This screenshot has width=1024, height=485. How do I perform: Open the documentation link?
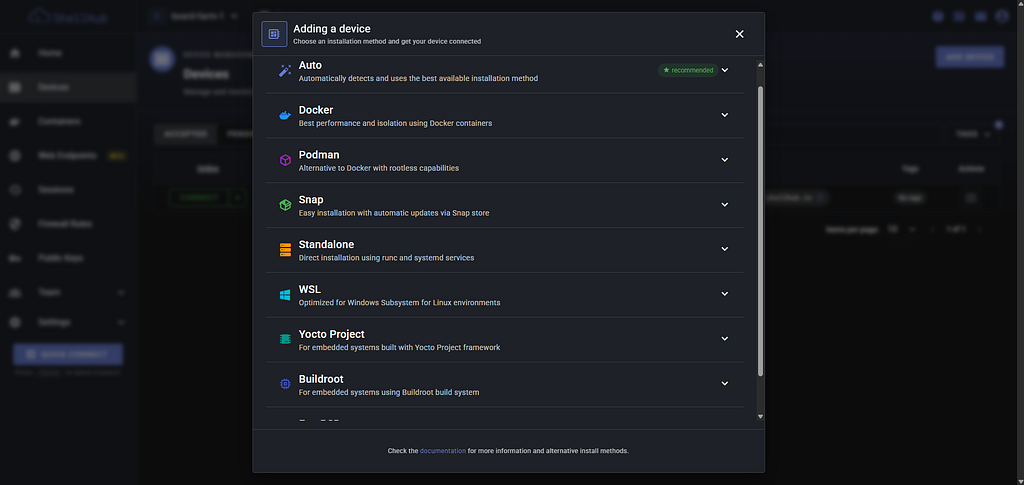click(443, 450)
